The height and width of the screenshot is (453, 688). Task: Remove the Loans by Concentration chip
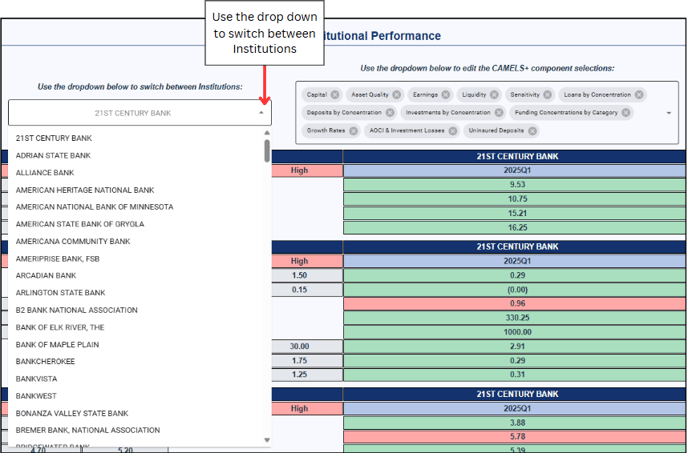[639, 94]
